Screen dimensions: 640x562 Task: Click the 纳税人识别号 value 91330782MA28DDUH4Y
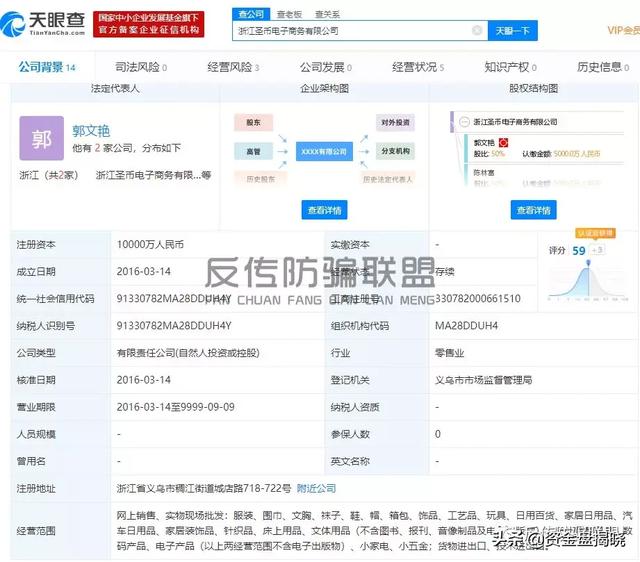[x=174, y=326]
